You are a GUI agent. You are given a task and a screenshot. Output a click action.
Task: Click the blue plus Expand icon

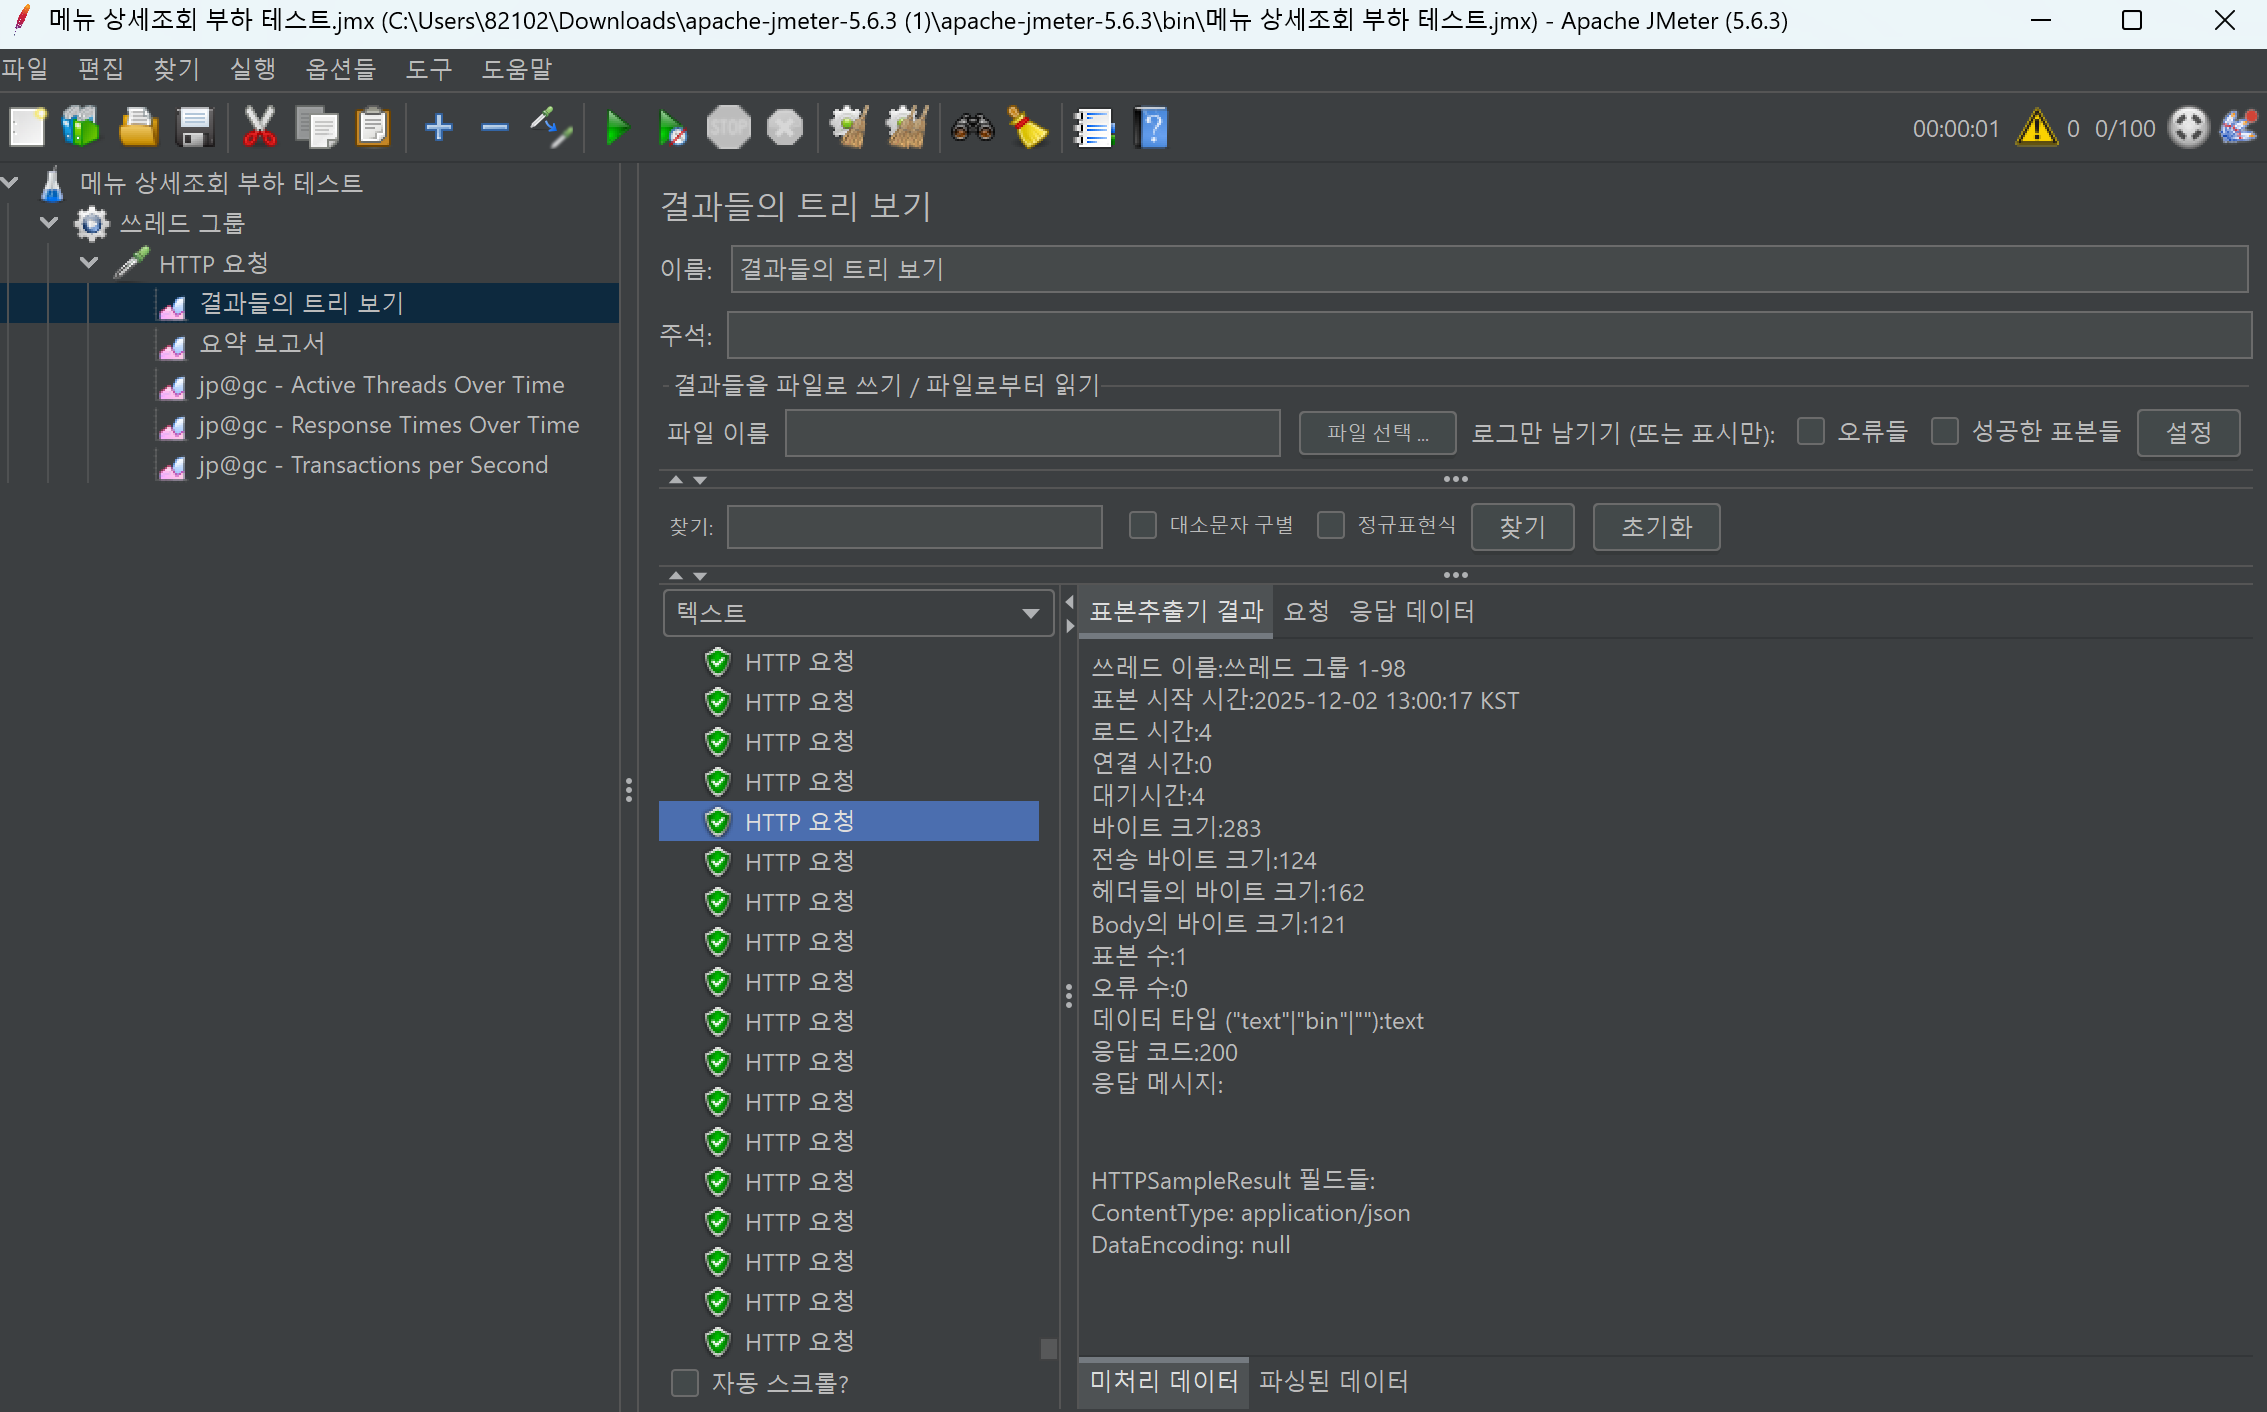pyautogui.click(x=438, y=128)
